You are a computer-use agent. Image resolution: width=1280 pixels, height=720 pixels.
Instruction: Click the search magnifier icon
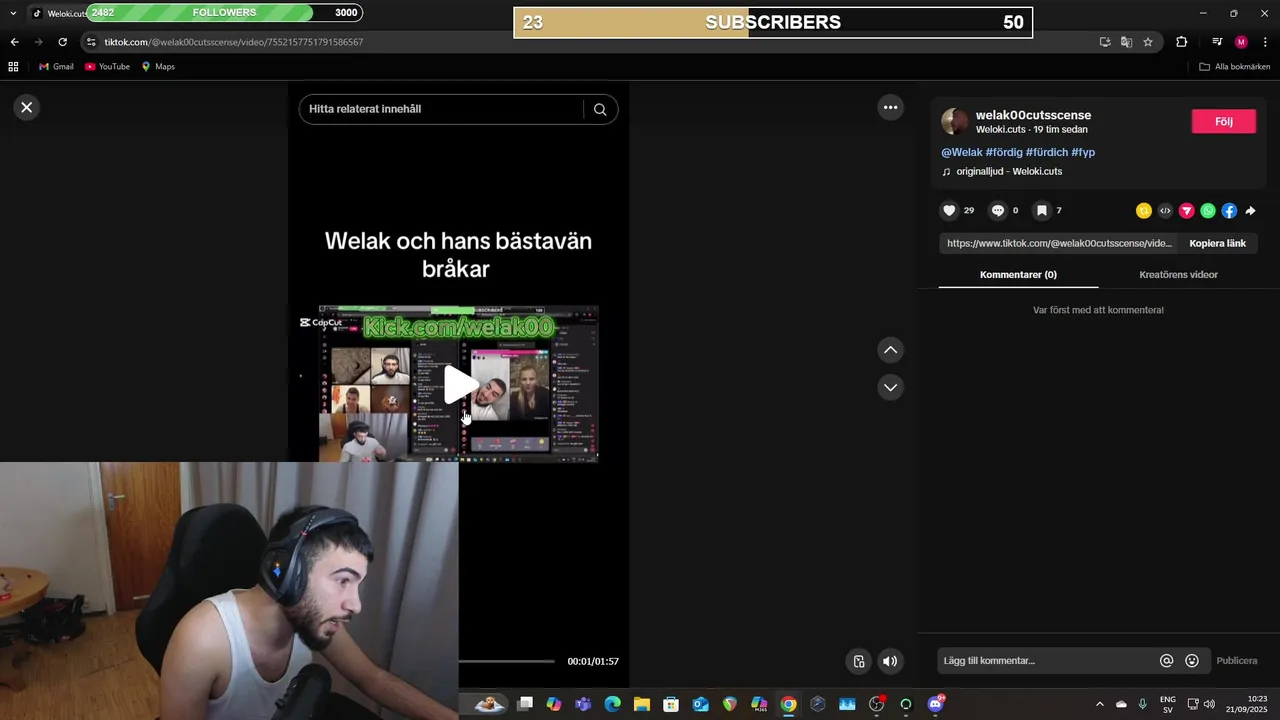tap(600, 109)
